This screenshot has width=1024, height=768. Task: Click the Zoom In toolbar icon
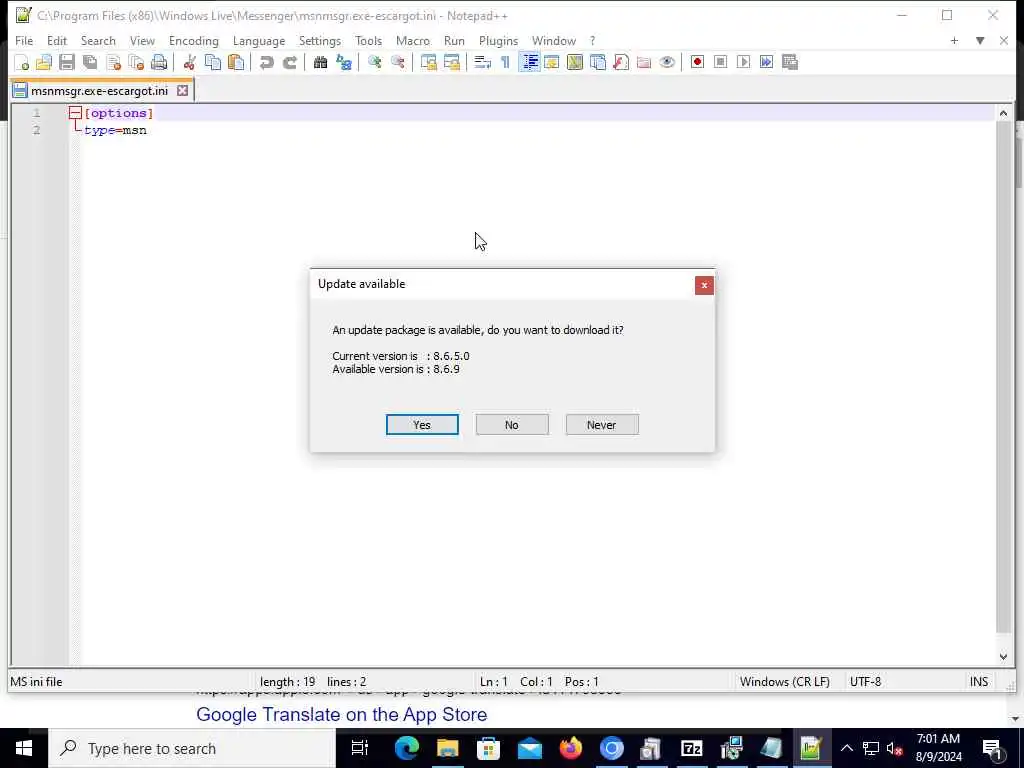374,62
